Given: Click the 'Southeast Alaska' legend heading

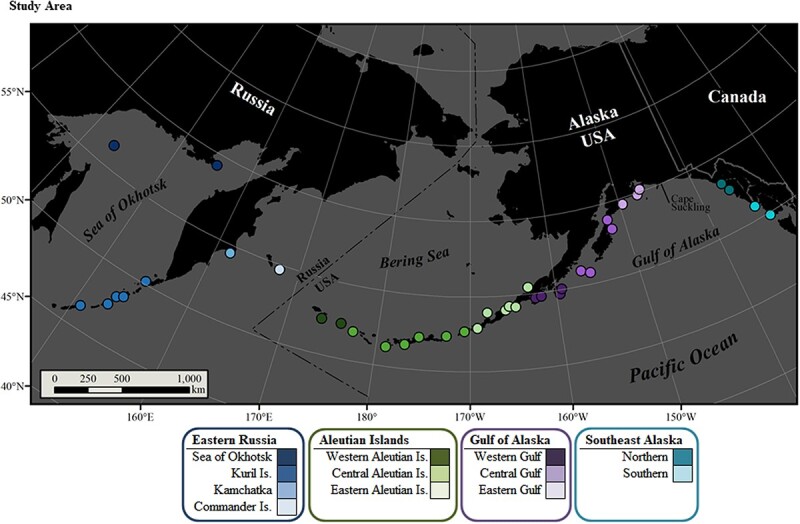Looking at the screenshot, I should point(634,440).
